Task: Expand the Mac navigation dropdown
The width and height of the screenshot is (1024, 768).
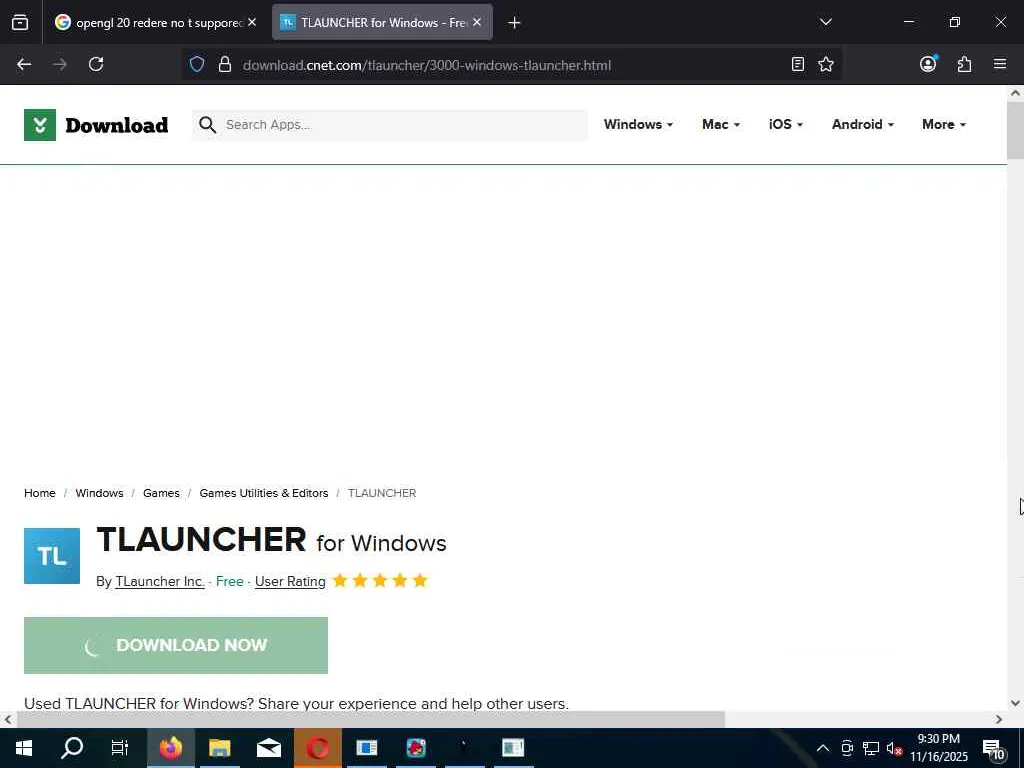Action: coord(721,124)
